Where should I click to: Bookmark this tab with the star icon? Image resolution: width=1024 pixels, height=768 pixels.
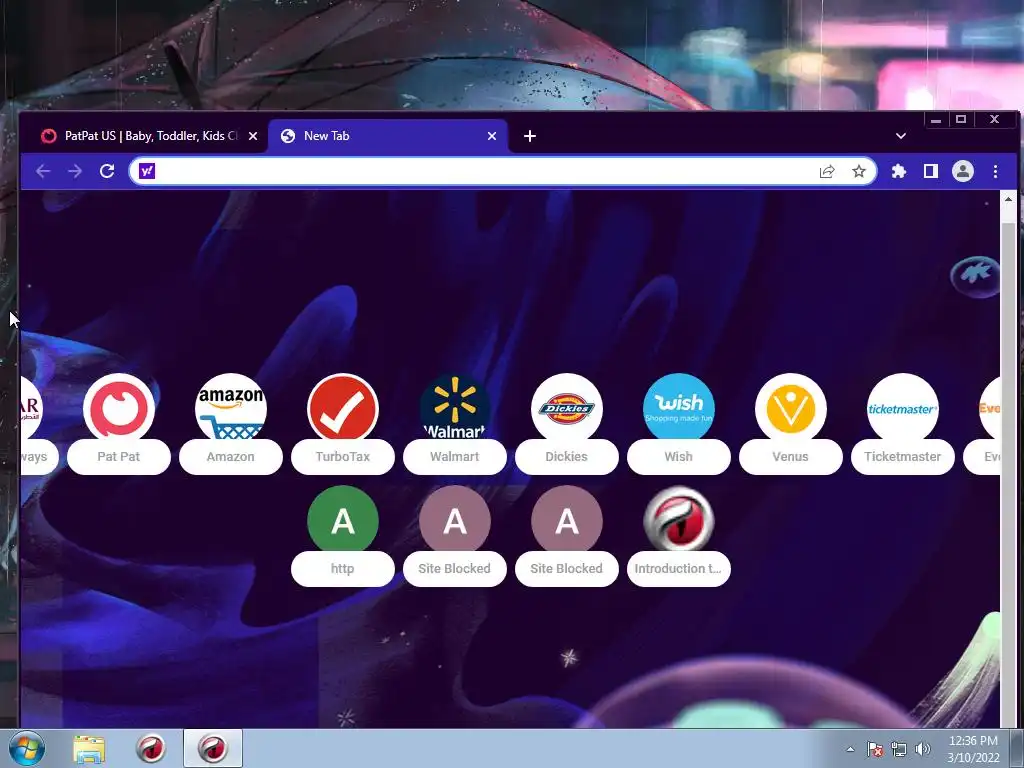859,171
